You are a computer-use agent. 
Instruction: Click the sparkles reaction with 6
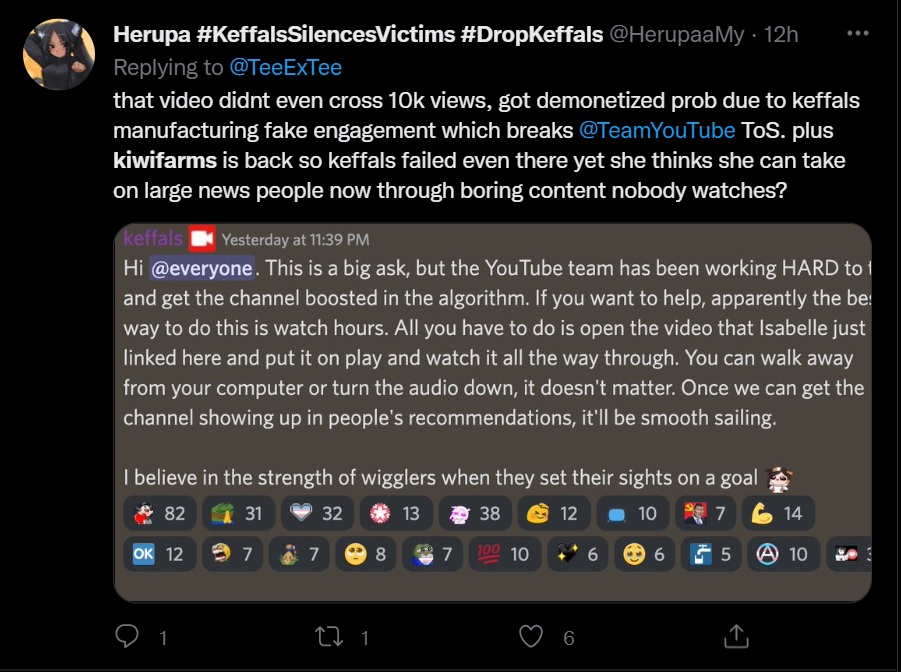point(579,553)
